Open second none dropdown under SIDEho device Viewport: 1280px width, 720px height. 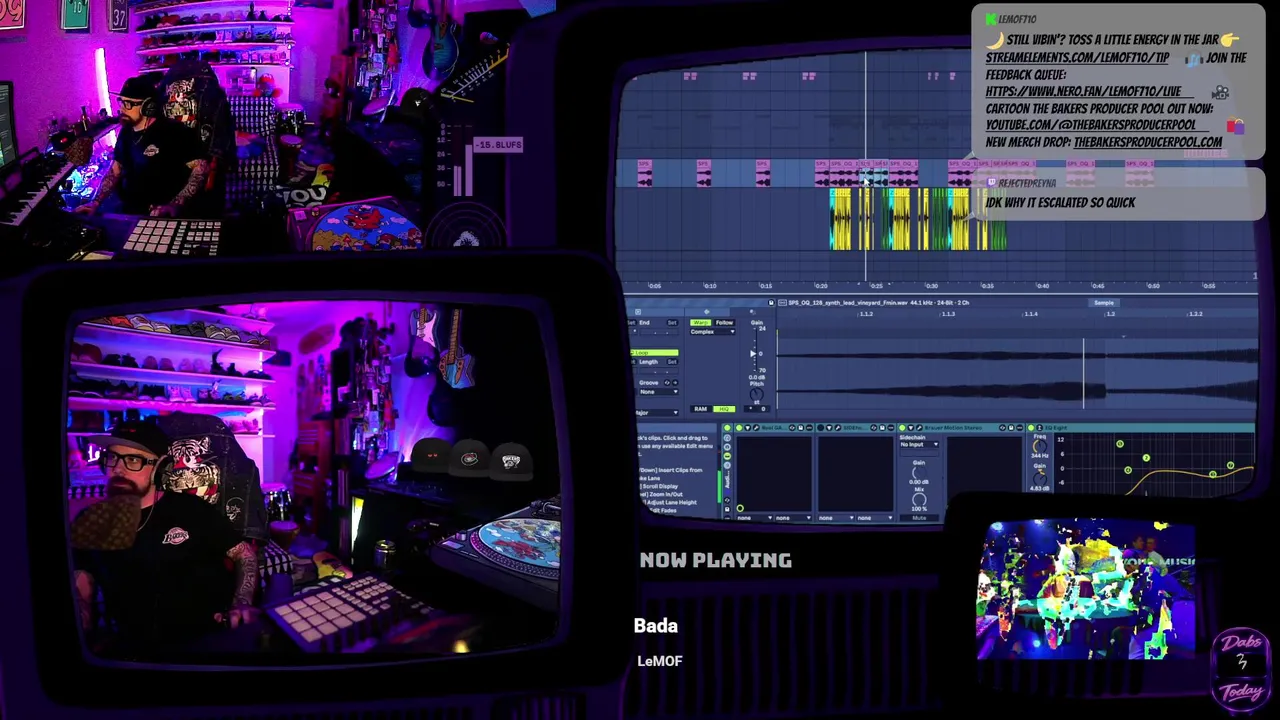[877, 517]
